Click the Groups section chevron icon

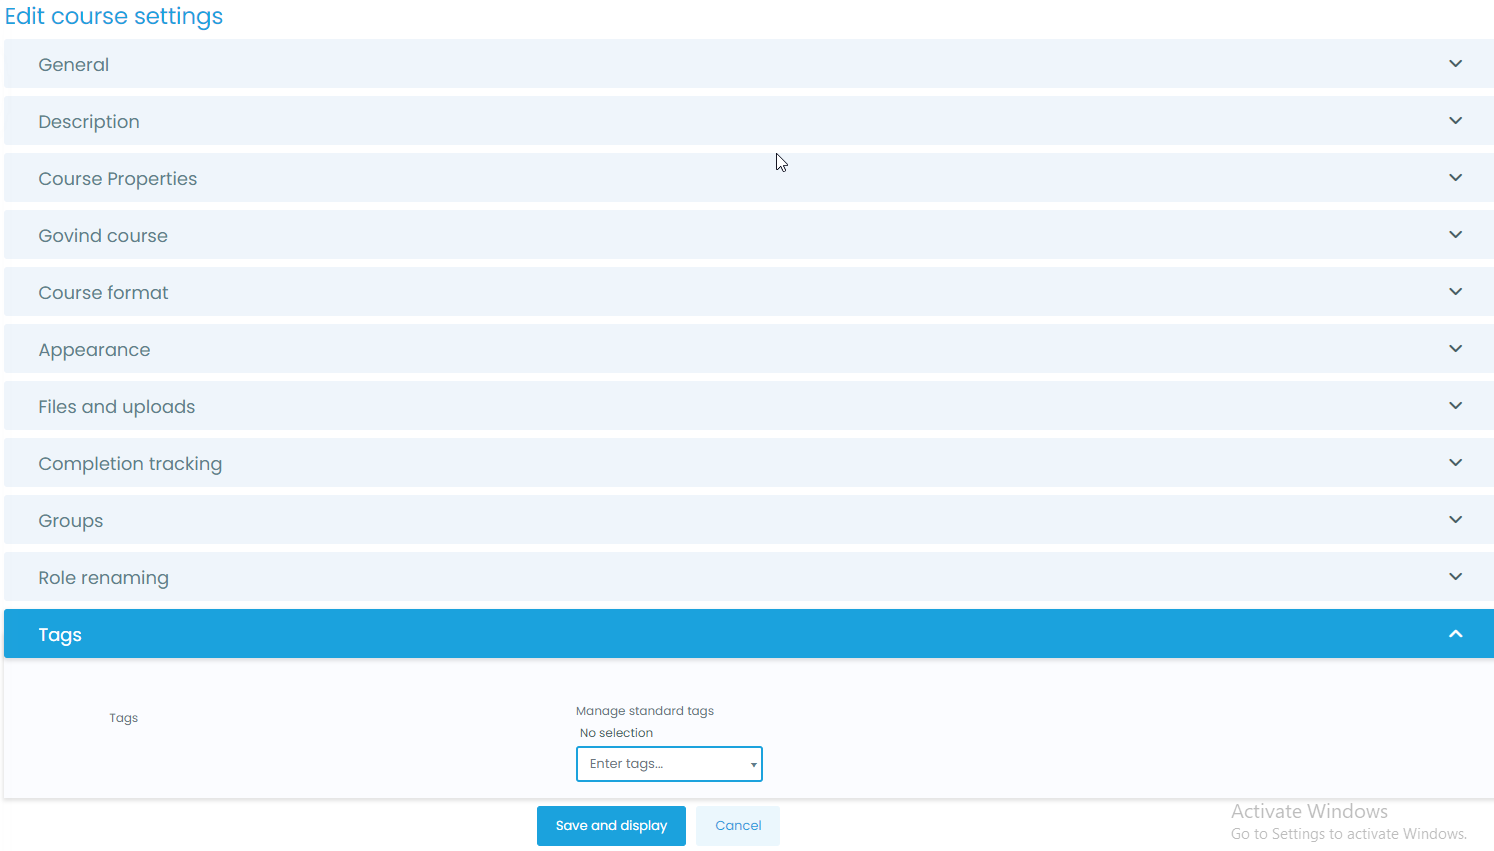click(1455, 520)
